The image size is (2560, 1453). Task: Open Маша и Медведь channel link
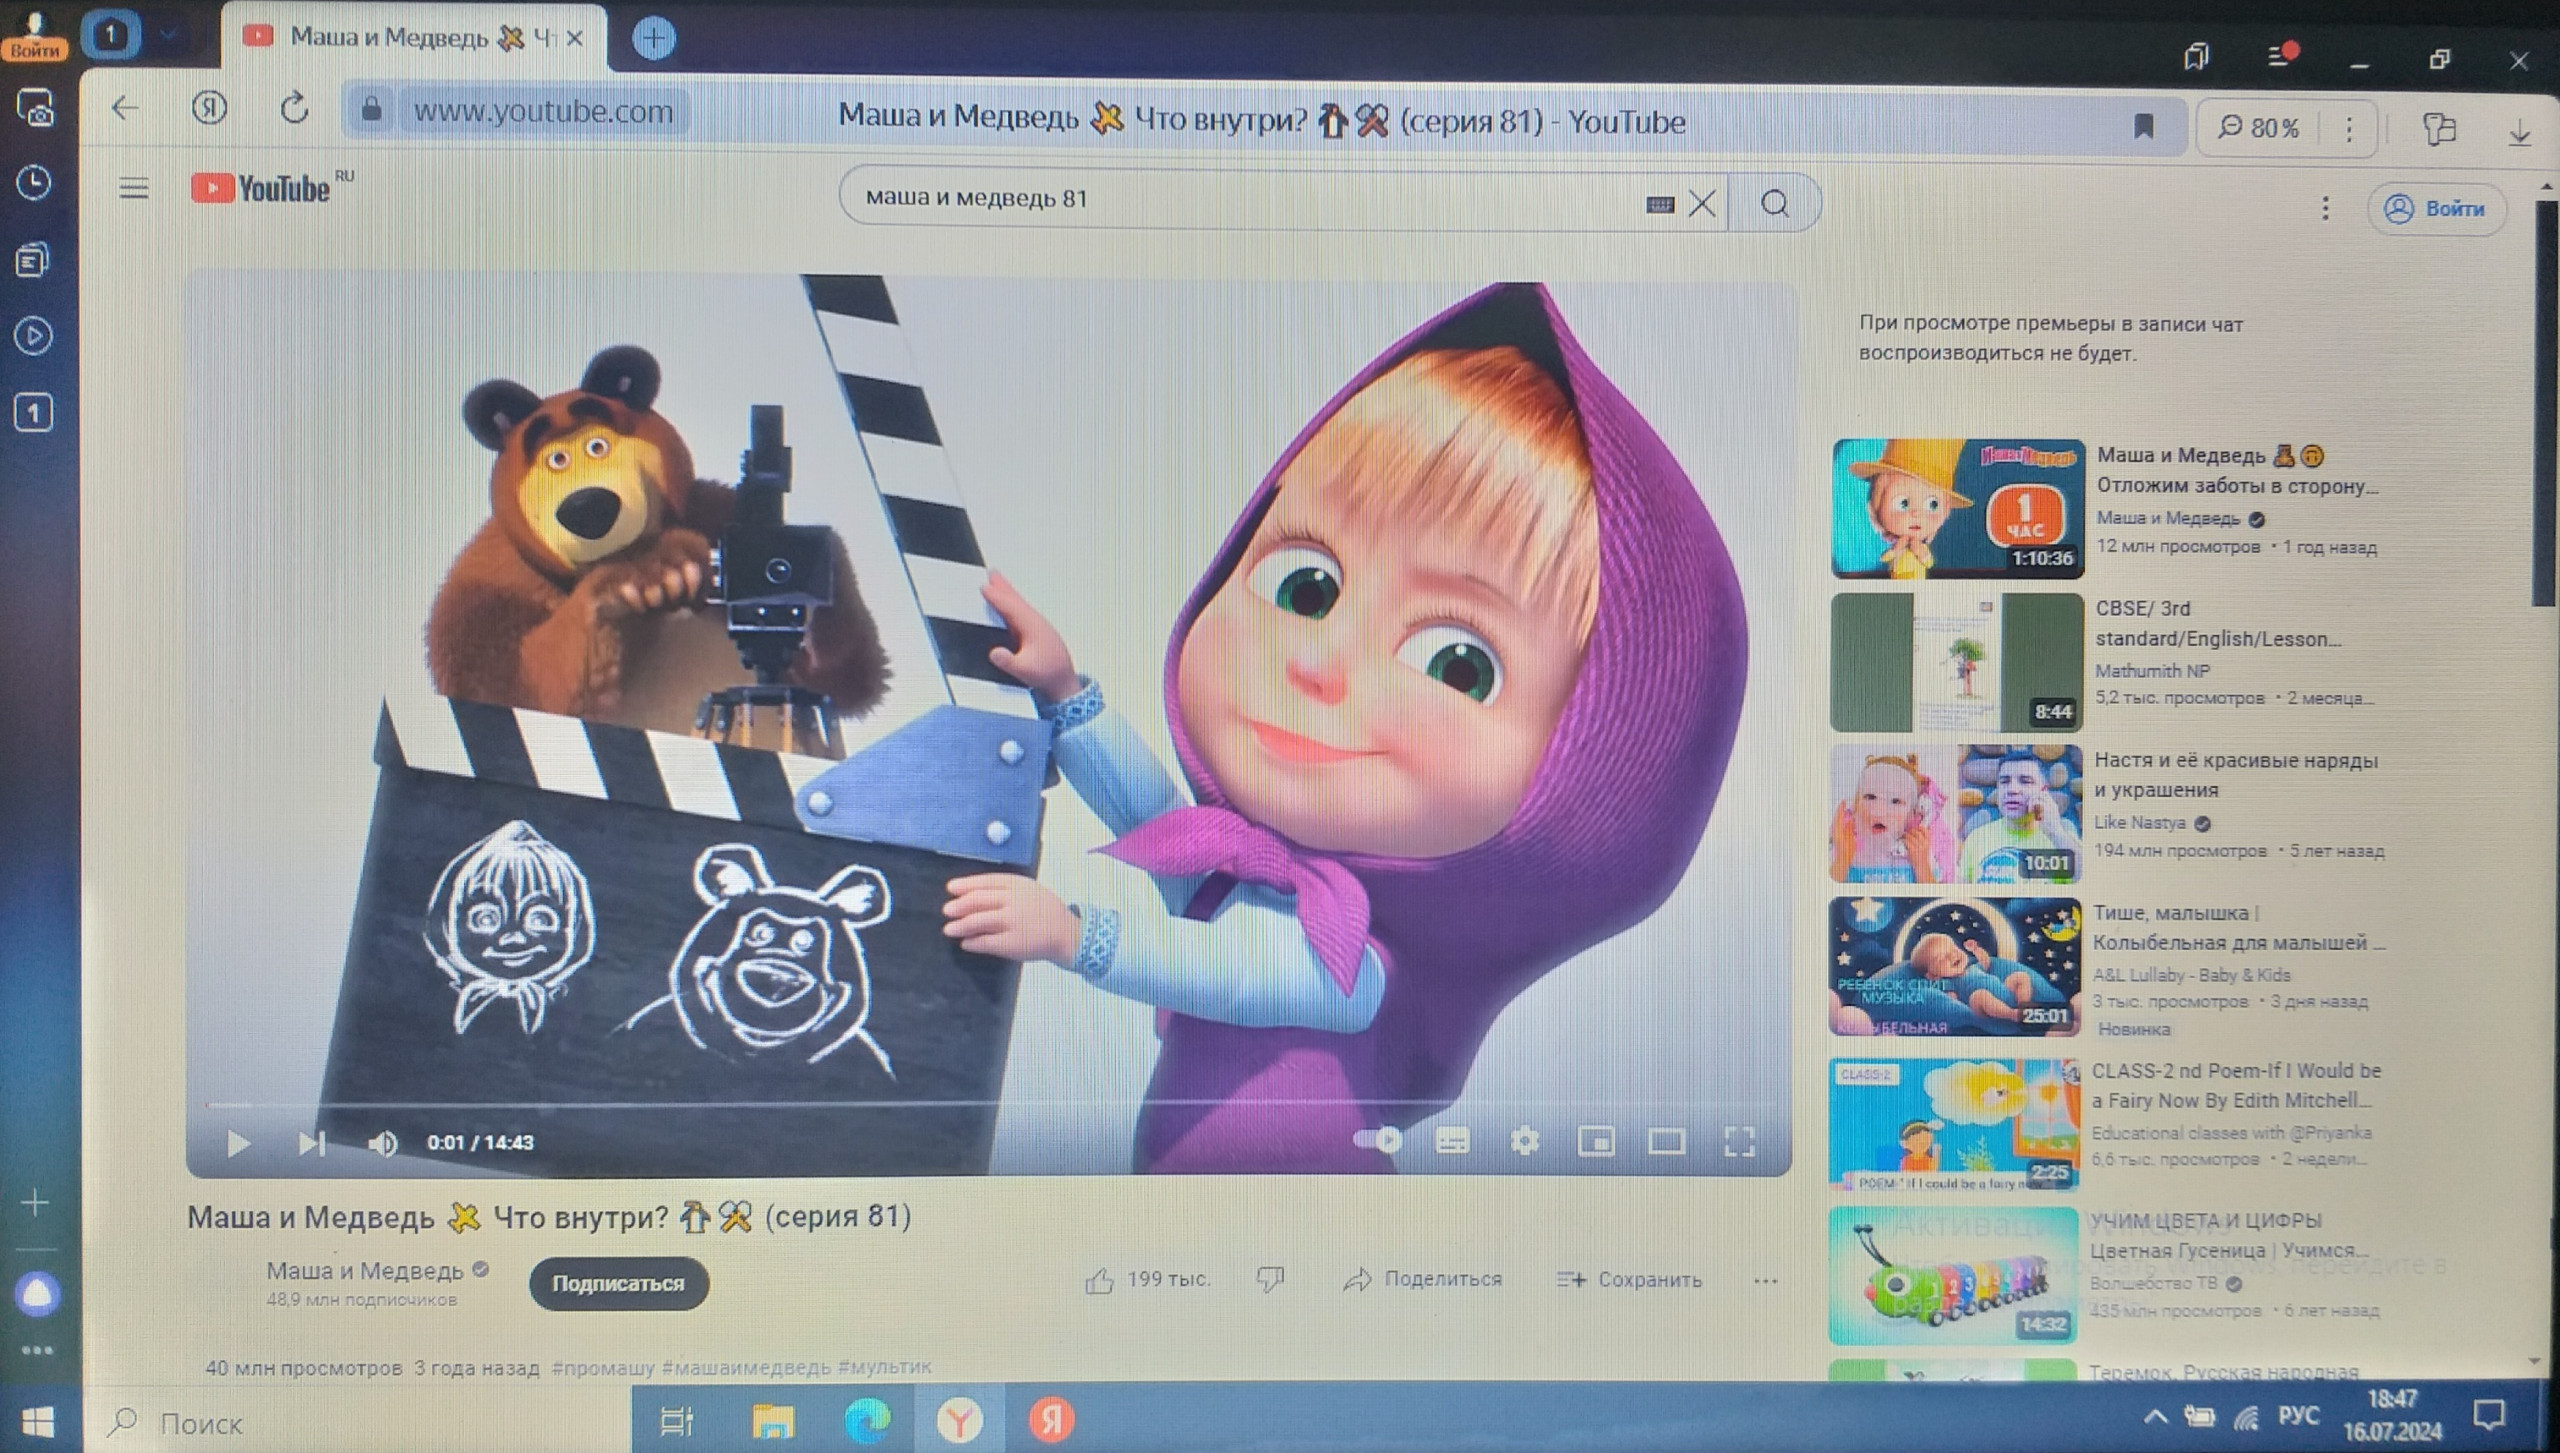tap(365, 1270)
